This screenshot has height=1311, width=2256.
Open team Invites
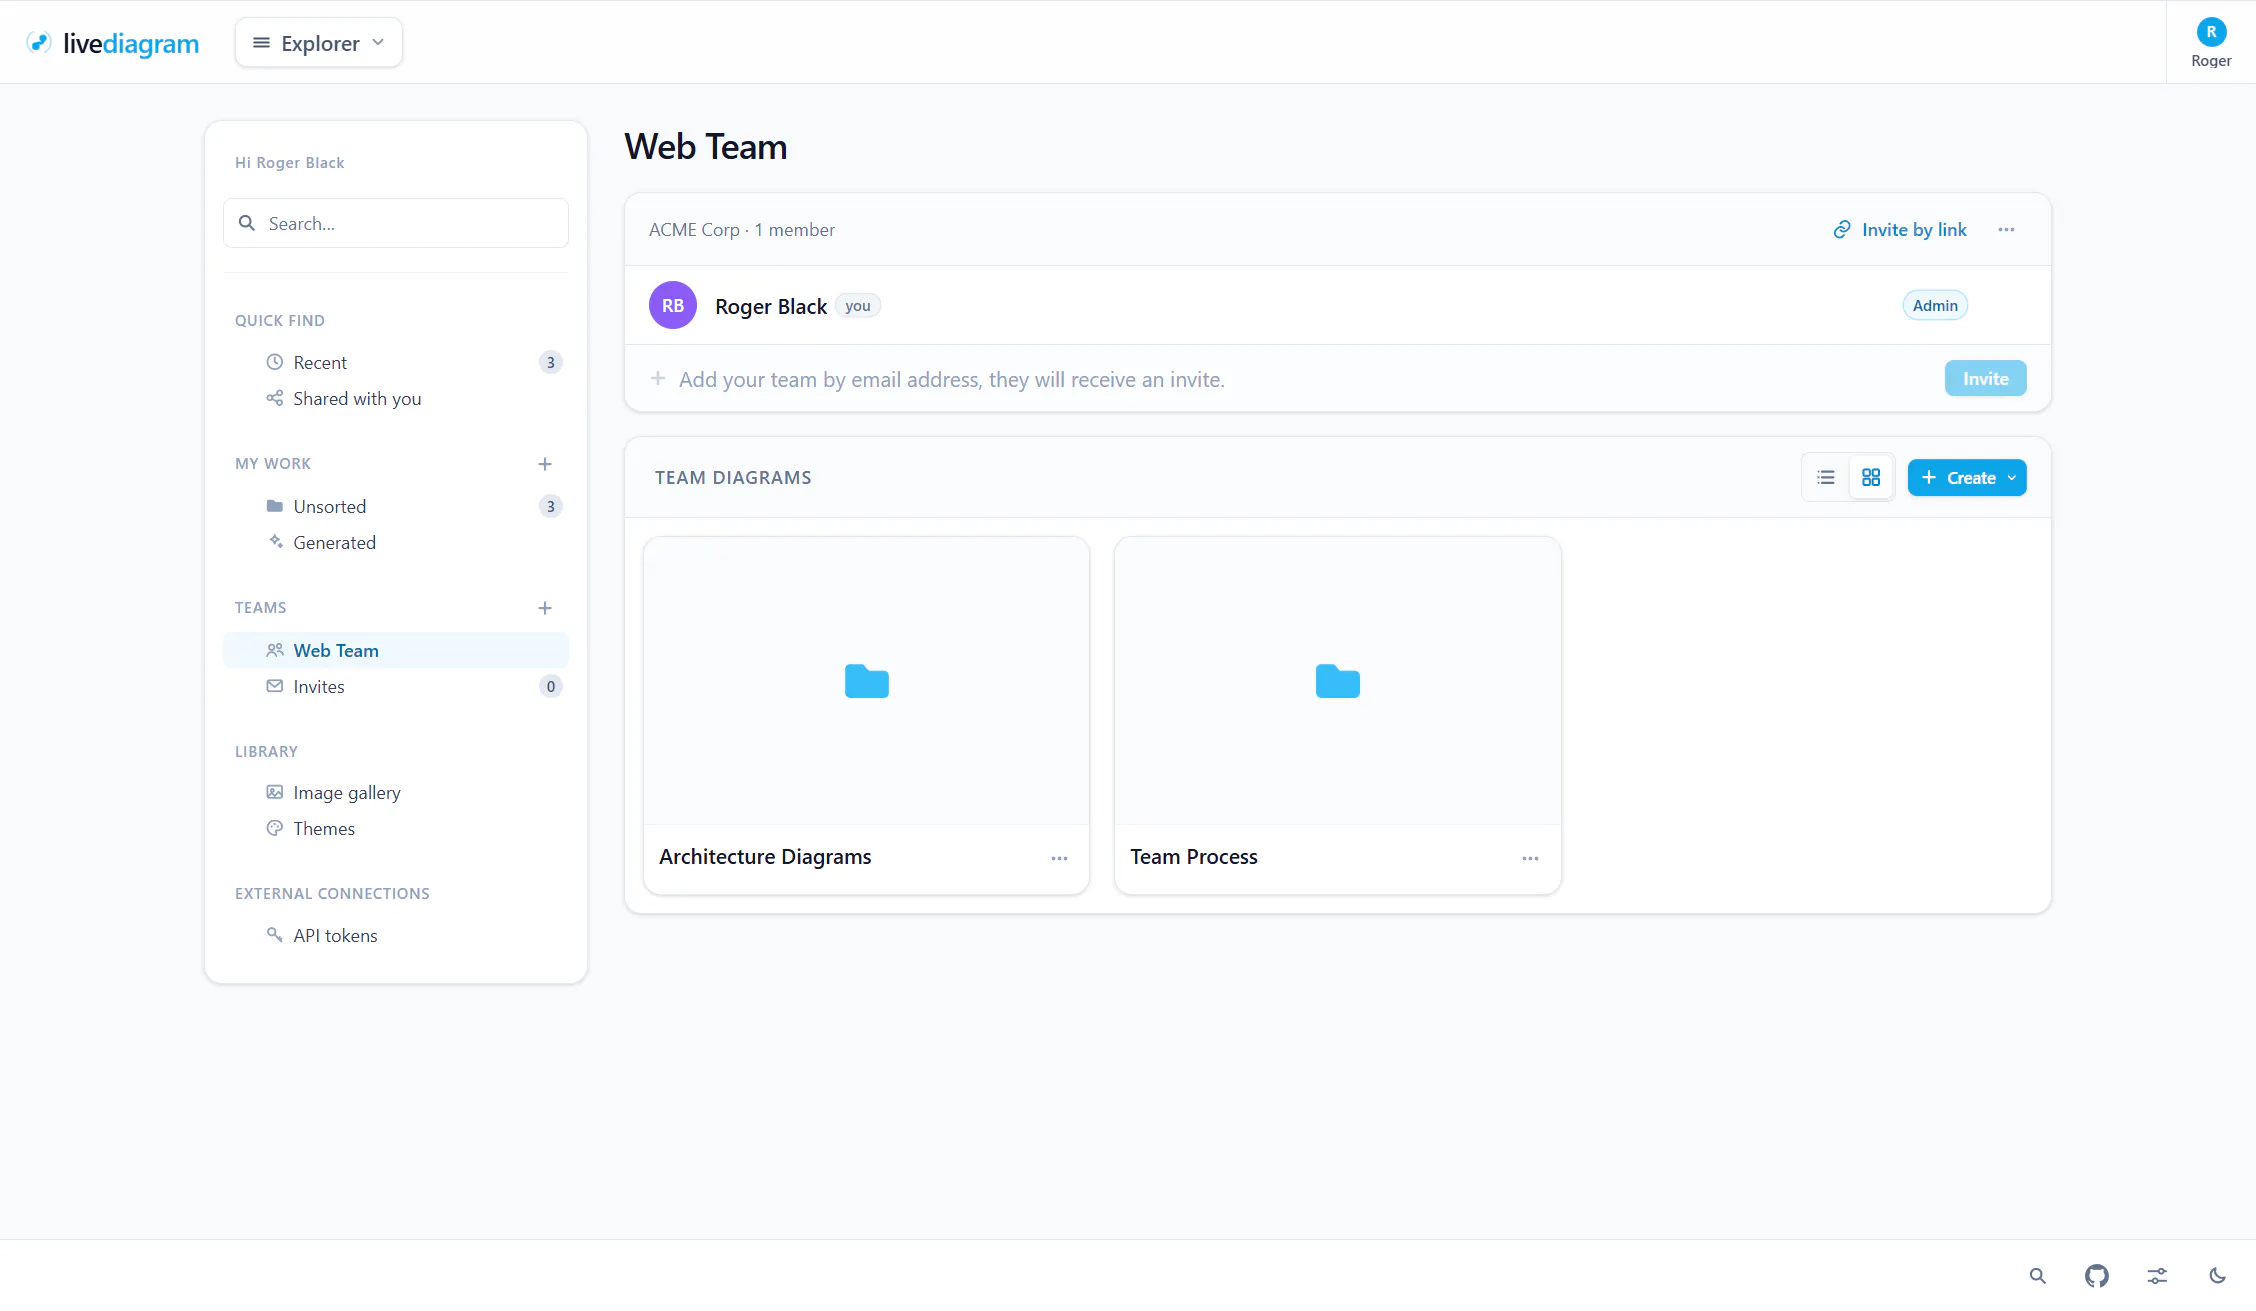396,686
